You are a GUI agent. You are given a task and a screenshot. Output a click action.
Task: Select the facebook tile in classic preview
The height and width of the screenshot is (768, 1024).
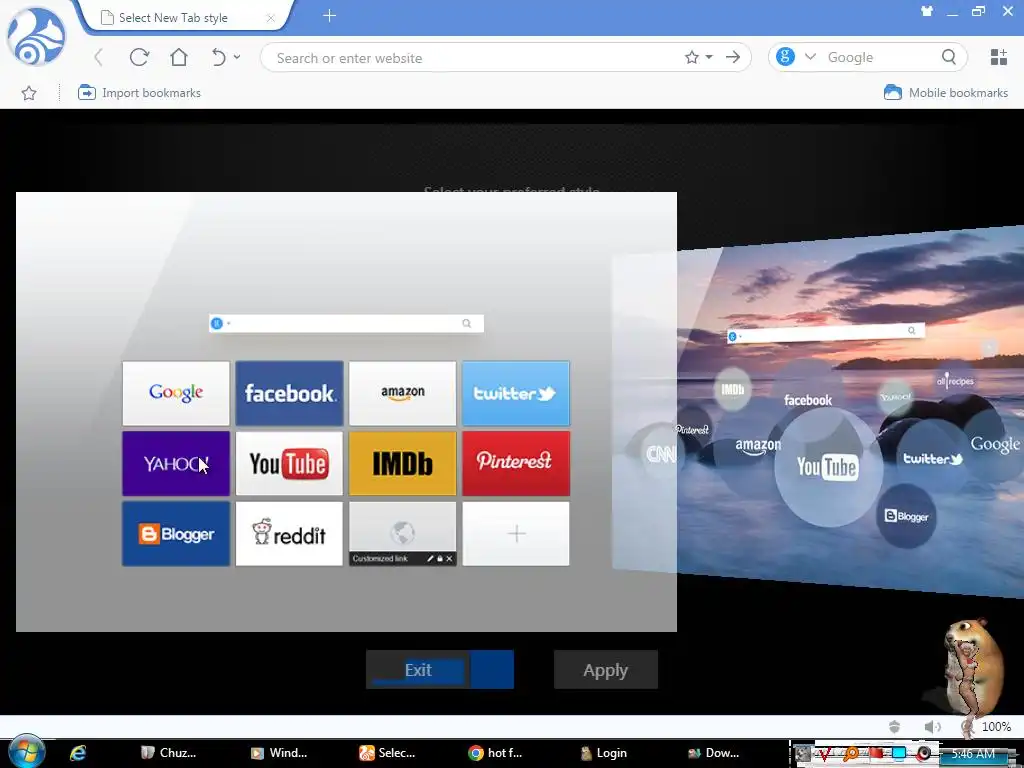pyautogui.click(x=289, y=393)
